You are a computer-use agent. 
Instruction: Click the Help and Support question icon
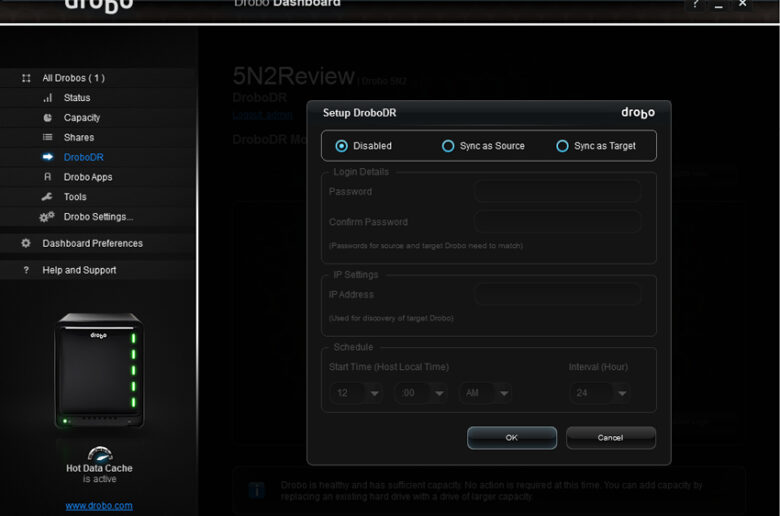coord(26,270)
